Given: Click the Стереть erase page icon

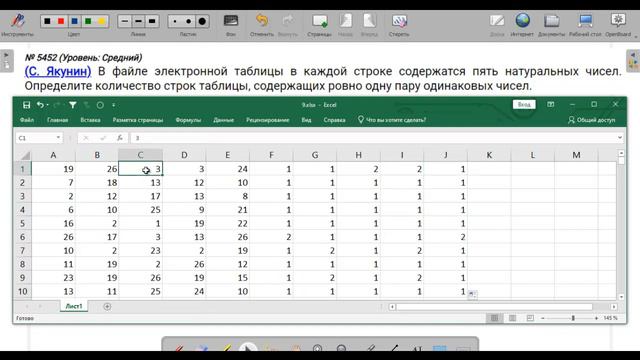Looking at the screenshot, I should pos(399,21).
